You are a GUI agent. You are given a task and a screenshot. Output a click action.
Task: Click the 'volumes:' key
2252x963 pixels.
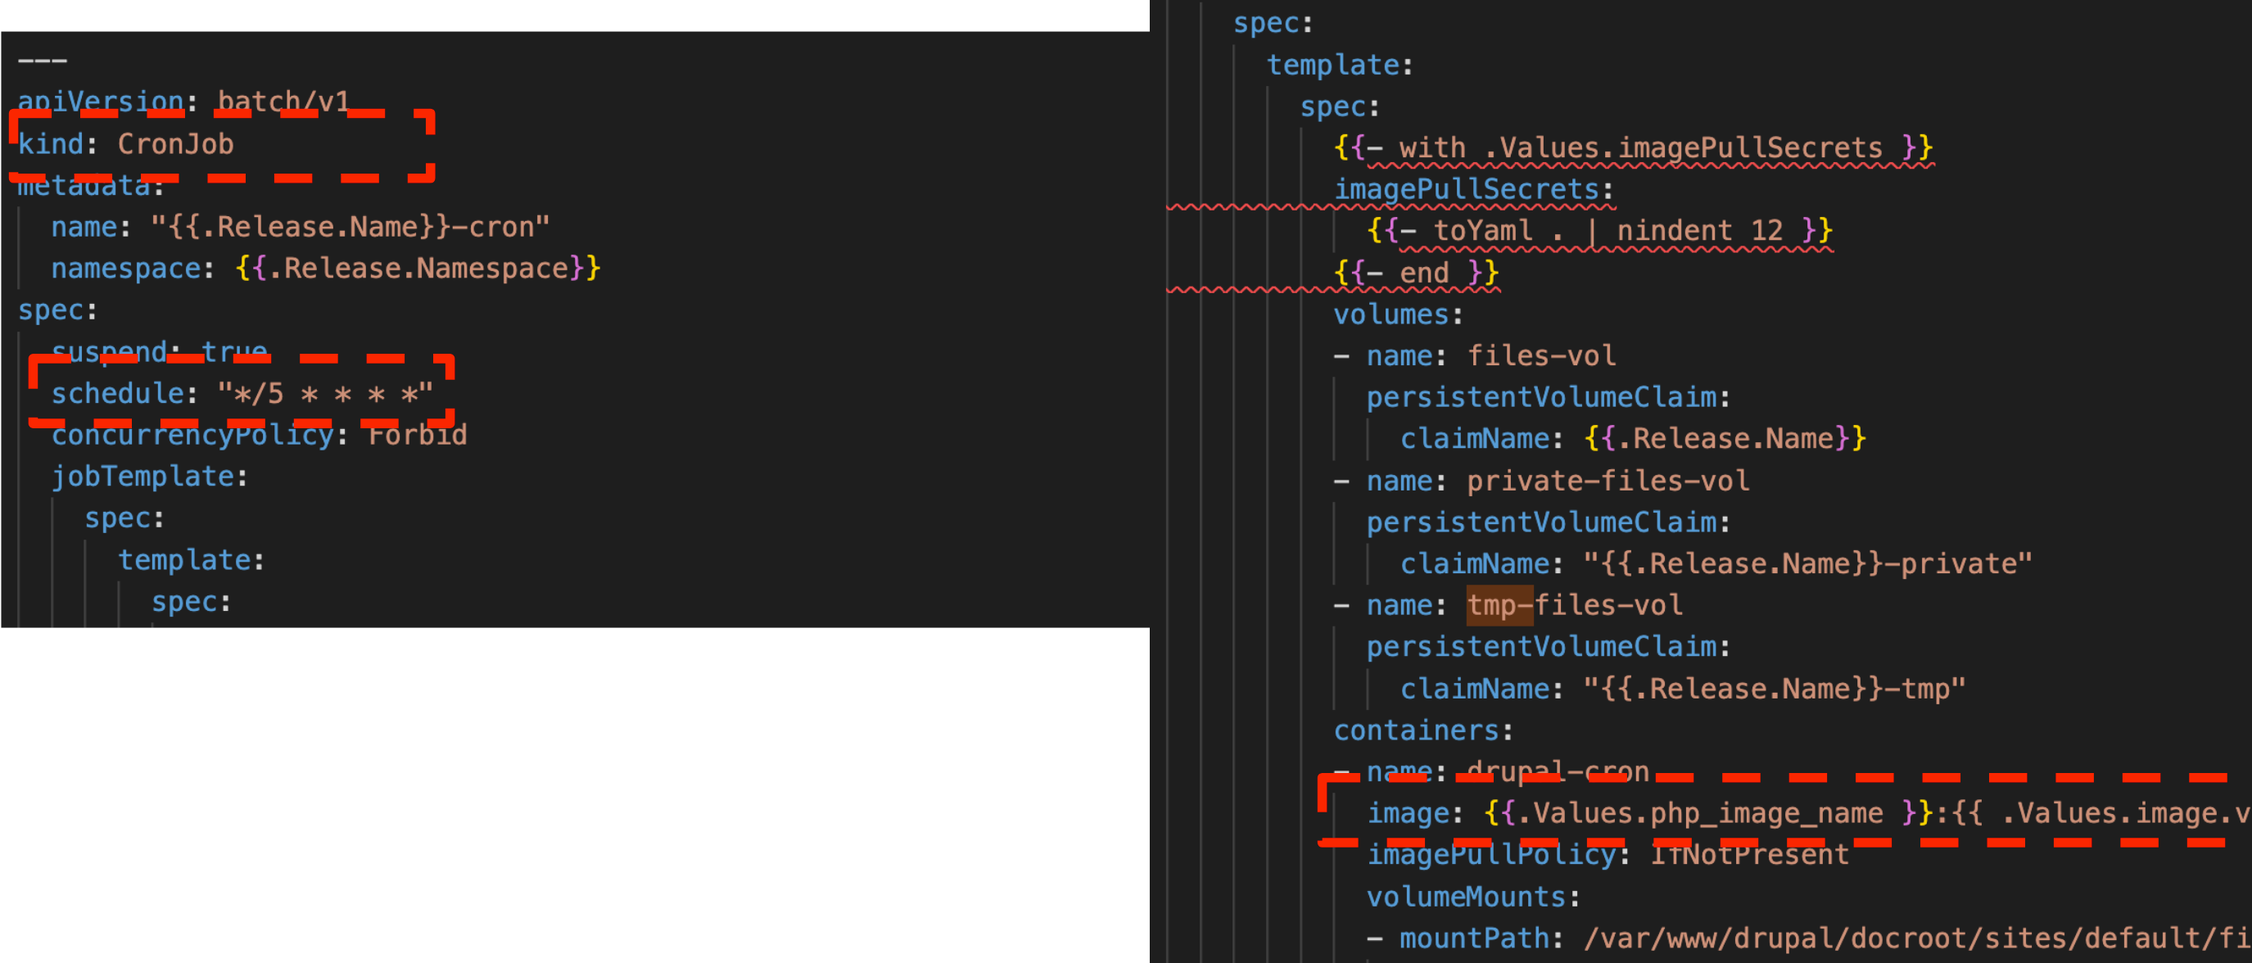[x=1399, y=315]
